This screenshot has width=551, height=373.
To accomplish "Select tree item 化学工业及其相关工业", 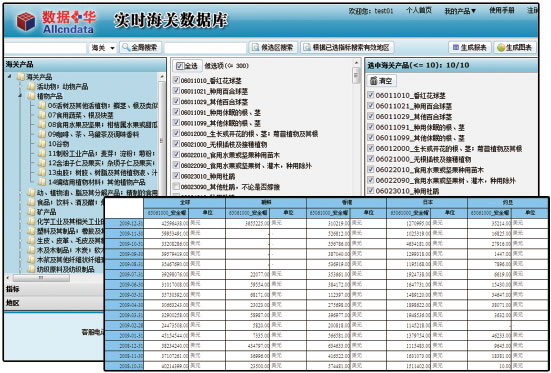I will point(70,221).
